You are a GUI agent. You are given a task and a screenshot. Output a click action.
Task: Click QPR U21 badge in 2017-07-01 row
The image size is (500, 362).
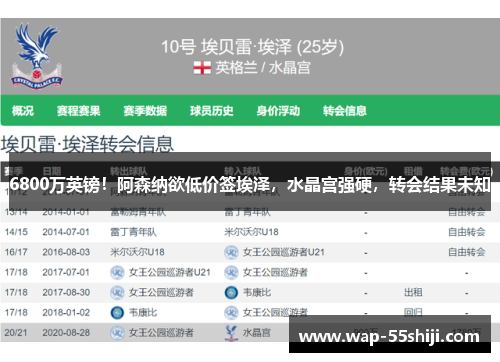(x=117, y=273)
